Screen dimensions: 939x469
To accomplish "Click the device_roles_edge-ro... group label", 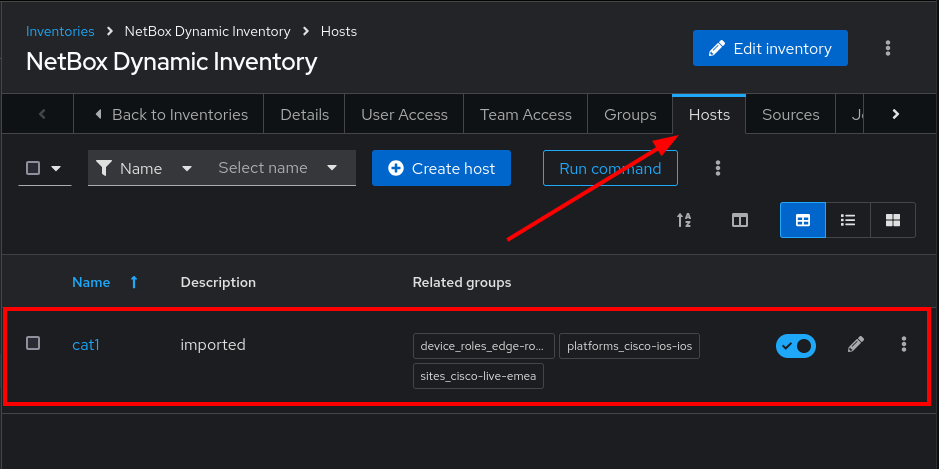I will (484, 346).
